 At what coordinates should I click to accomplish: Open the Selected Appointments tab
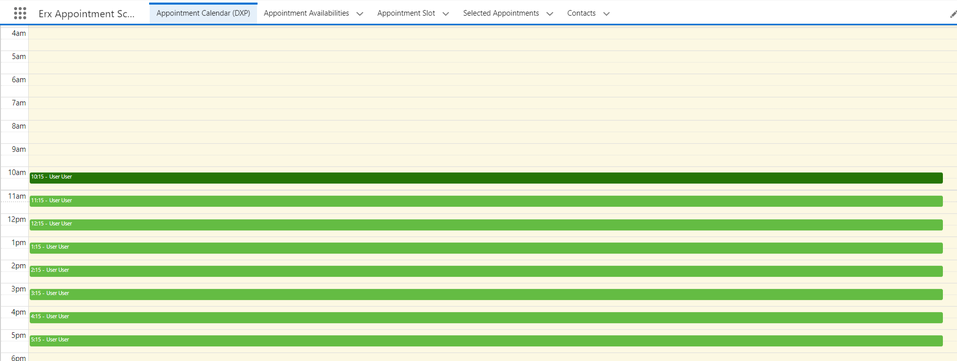500,13
